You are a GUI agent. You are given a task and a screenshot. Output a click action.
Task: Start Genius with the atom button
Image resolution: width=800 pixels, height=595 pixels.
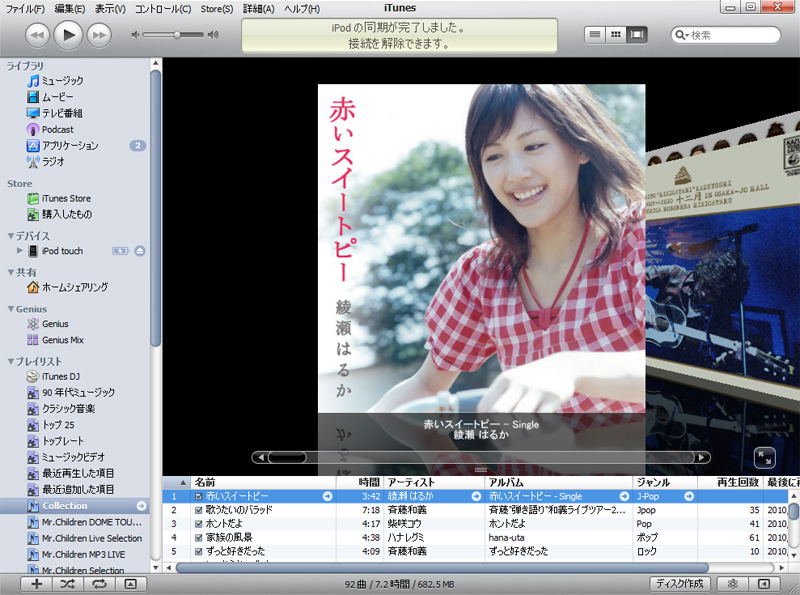[733, 584]
